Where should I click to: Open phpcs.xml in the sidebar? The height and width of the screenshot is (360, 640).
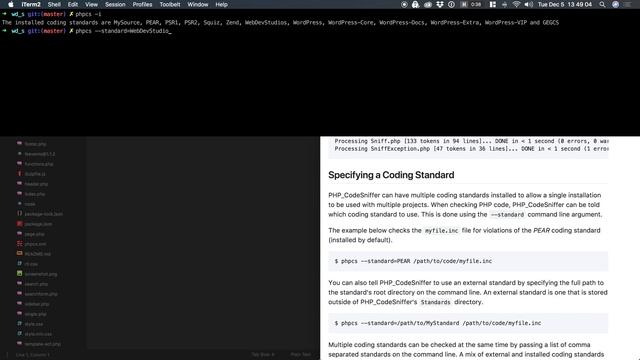point(36,244)
